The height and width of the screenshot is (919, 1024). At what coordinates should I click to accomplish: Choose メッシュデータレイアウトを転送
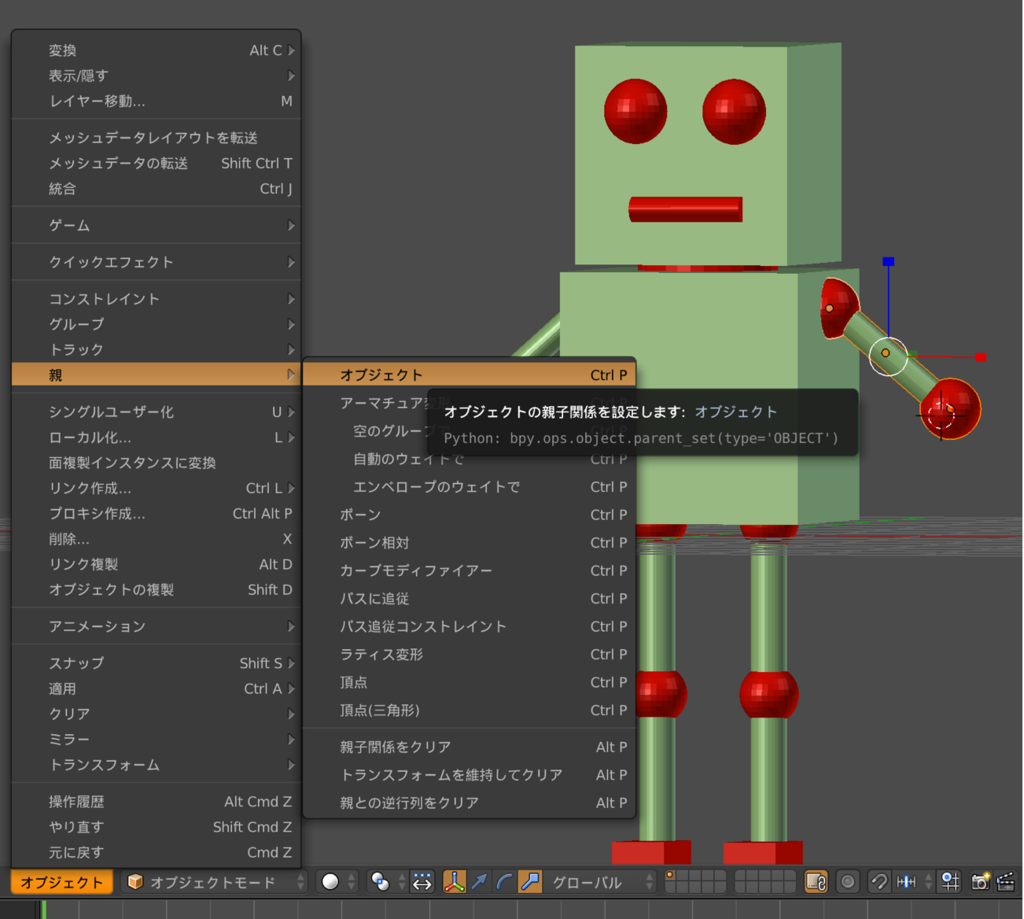[x=156, y=138]
